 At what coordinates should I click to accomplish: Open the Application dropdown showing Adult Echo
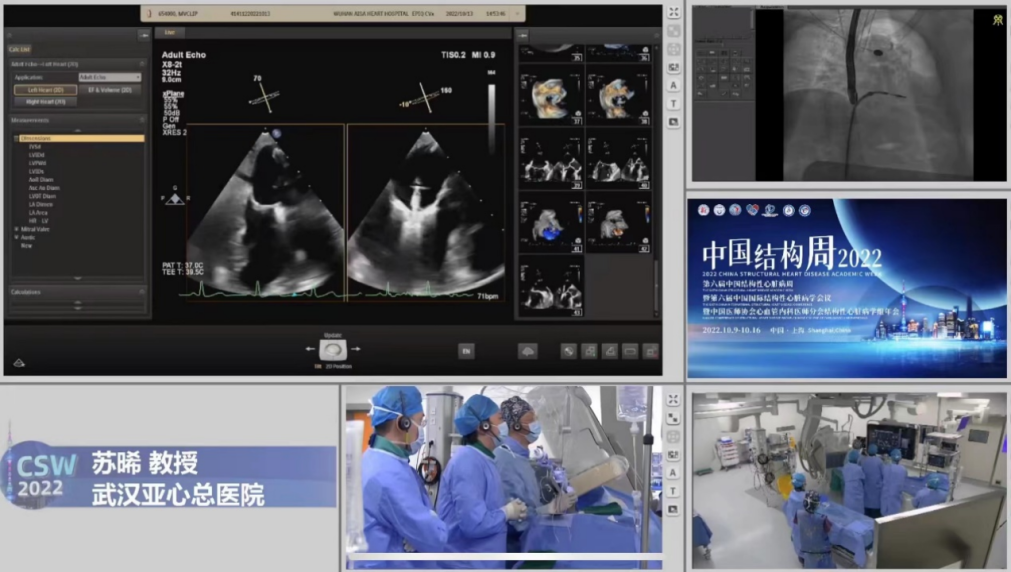109,77
